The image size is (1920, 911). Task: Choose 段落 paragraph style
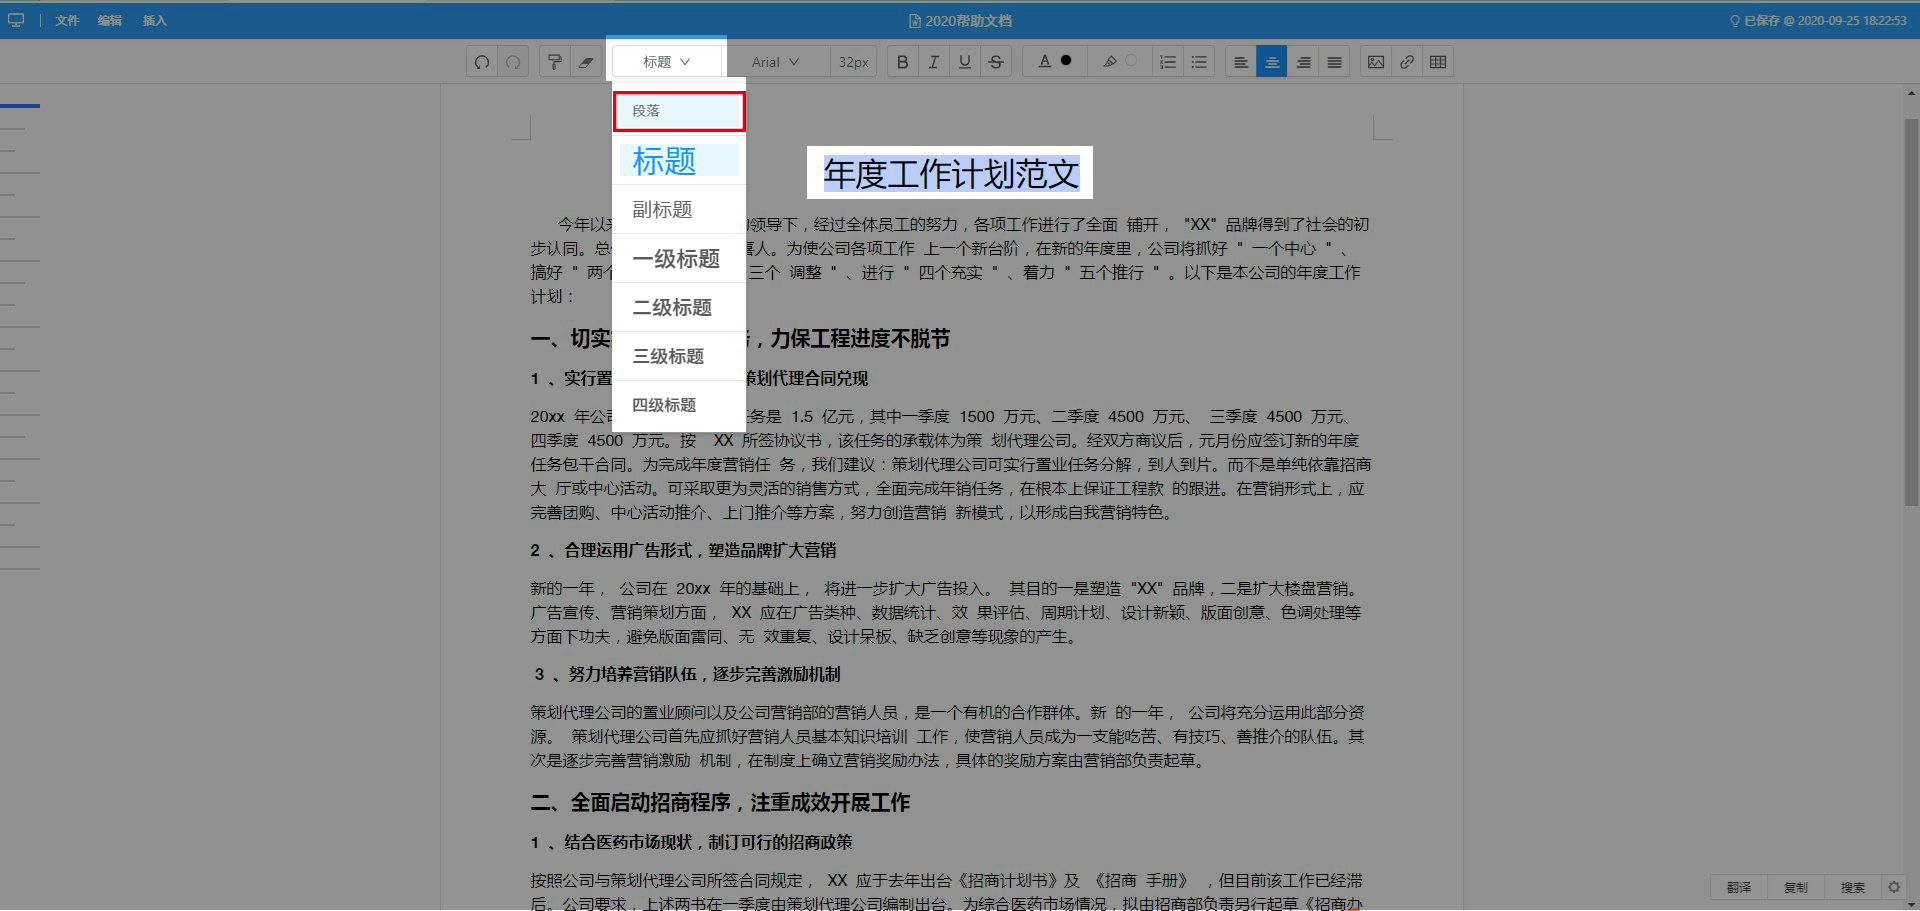679,111
